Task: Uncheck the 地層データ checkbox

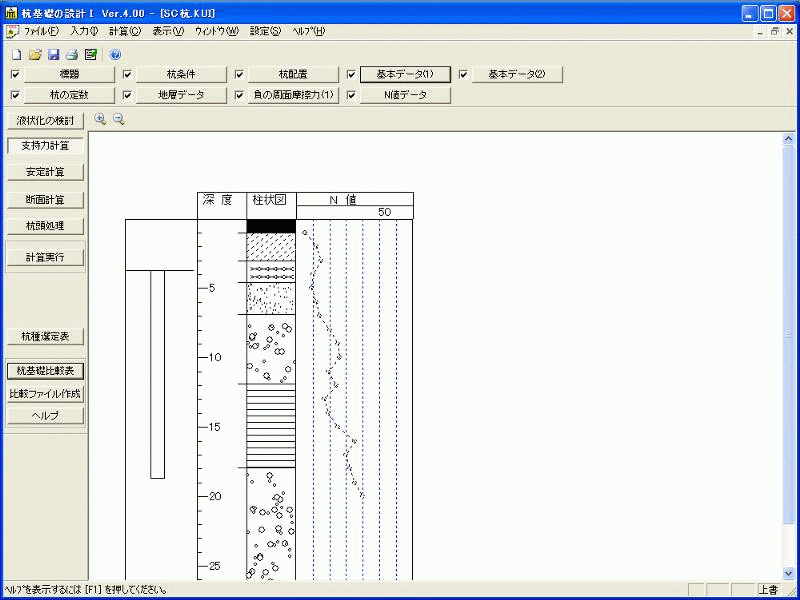Action: click(126, 97)
